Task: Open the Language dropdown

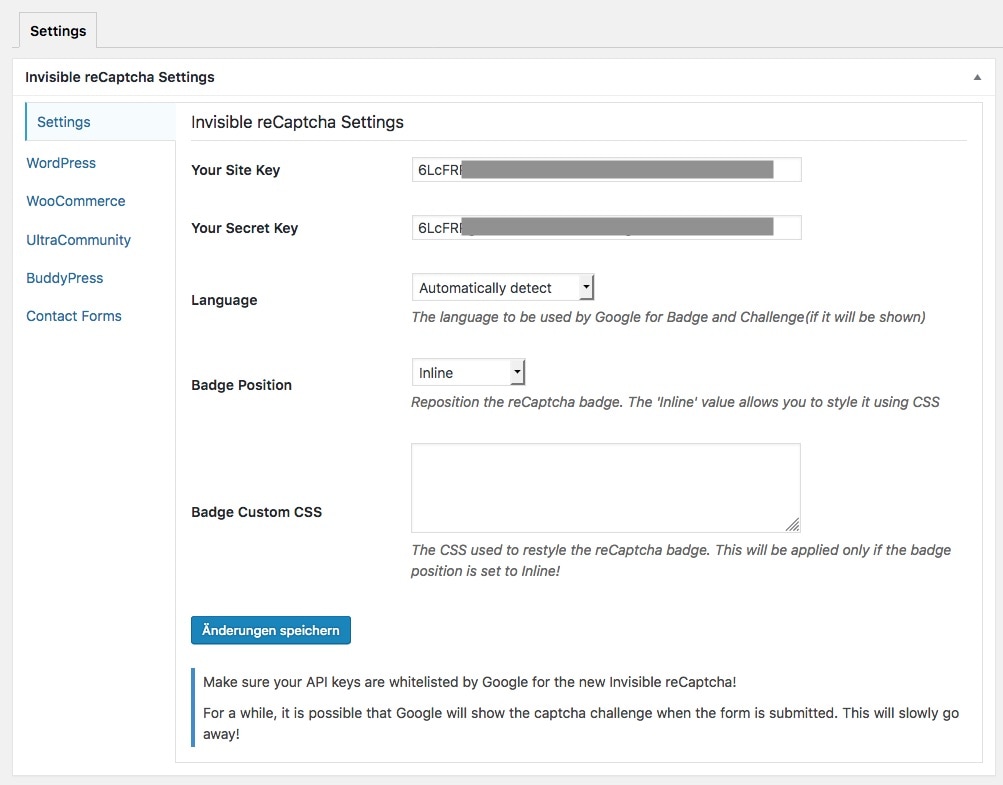Action: [x=503, y=288]
